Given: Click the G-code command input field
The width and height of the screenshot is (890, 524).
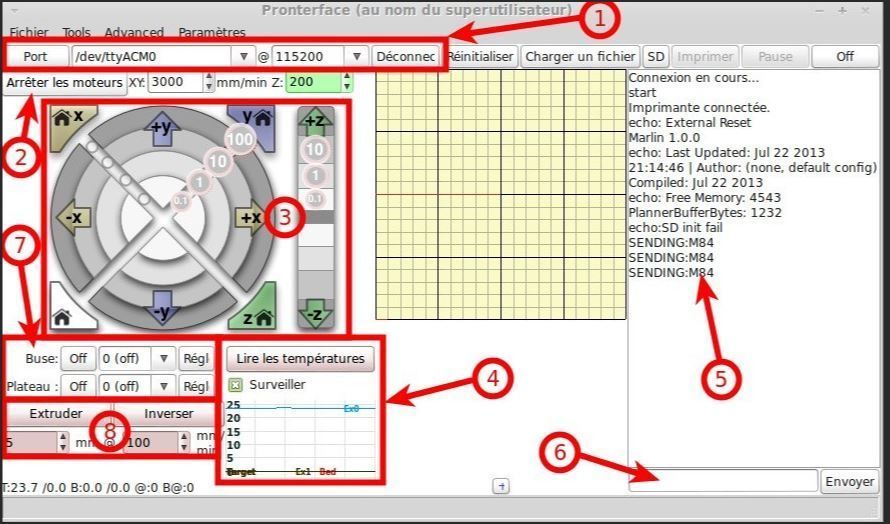Looking at the screenshot, I should [x=723, y=481].
